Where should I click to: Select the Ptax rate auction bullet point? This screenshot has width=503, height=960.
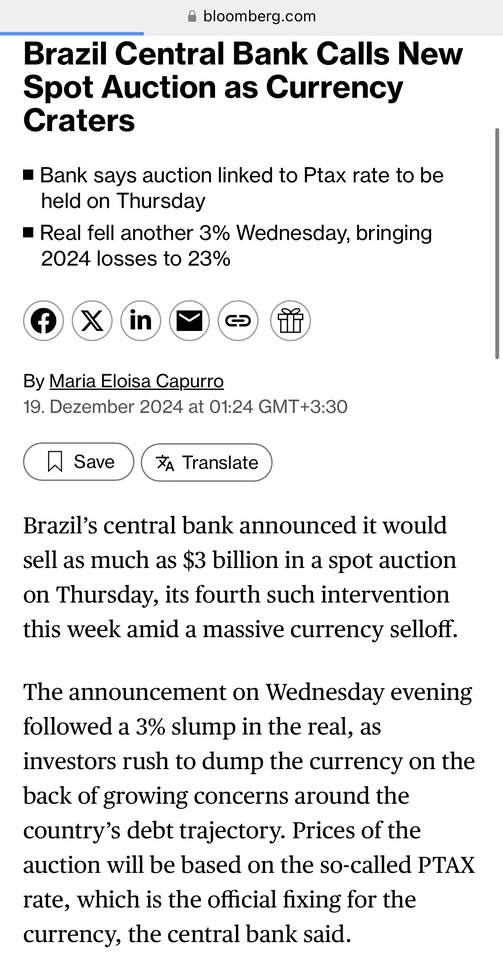234,188
